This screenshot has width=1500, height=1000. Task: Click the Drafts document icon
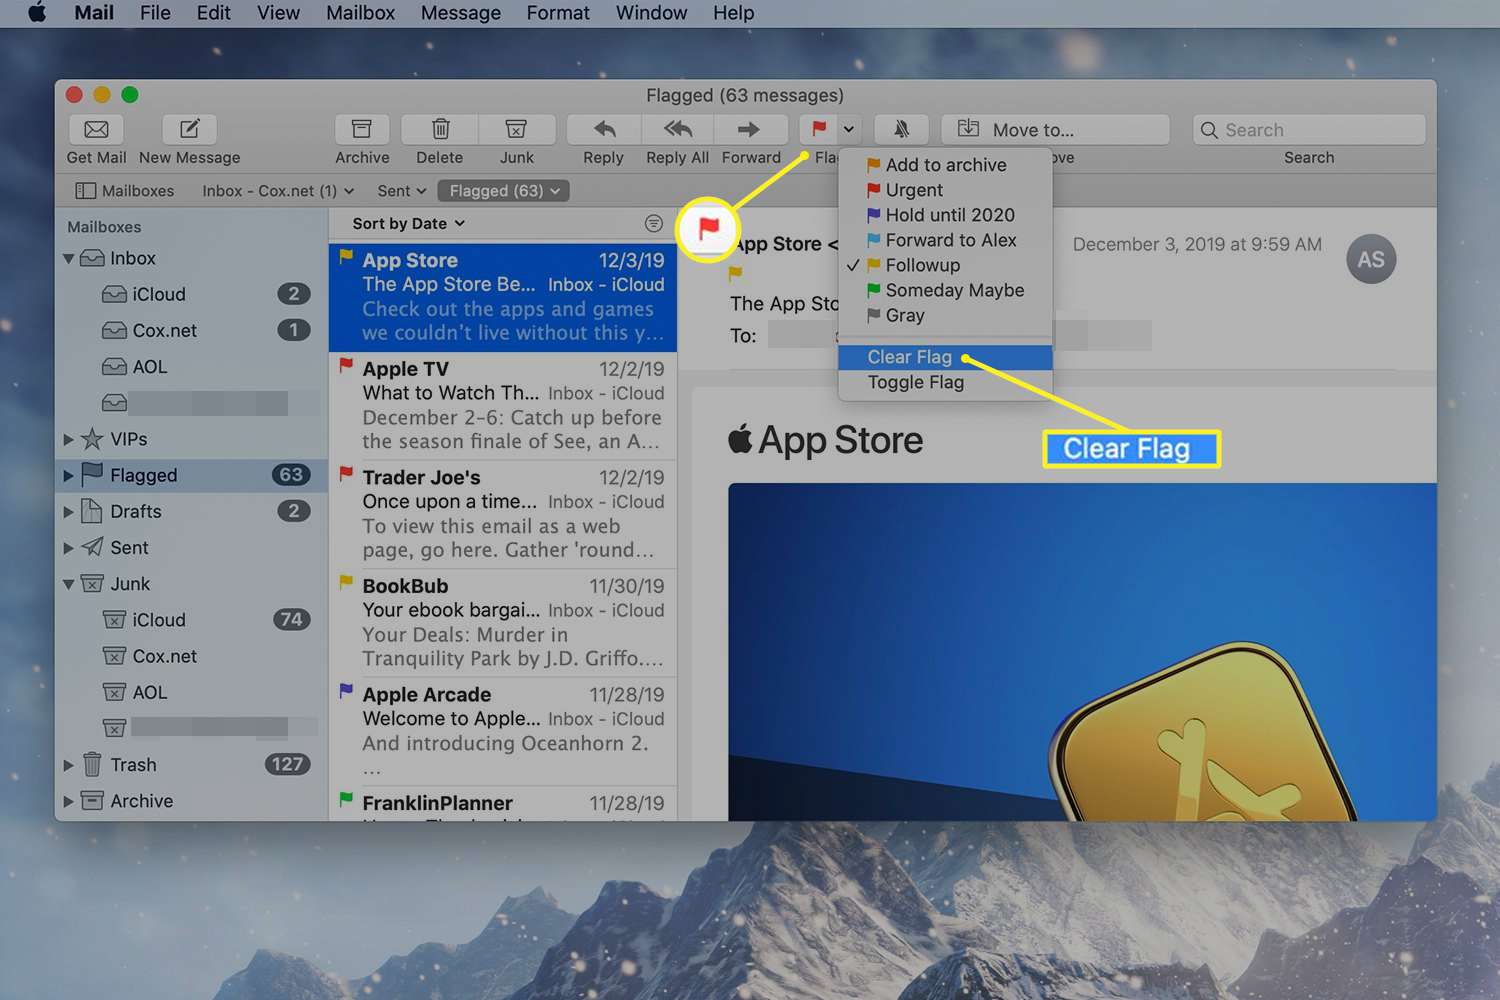(x=92, y=510)
